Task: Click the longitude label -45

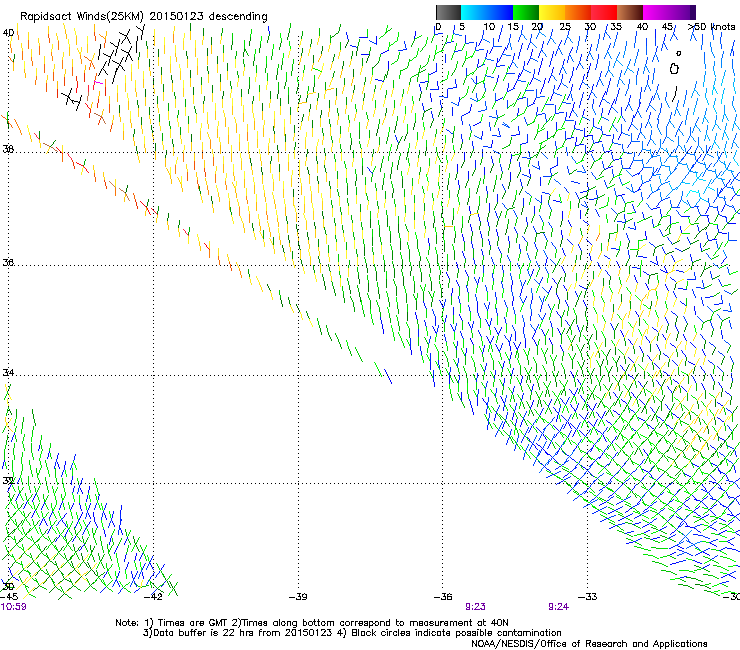Action: coord(9,596)
